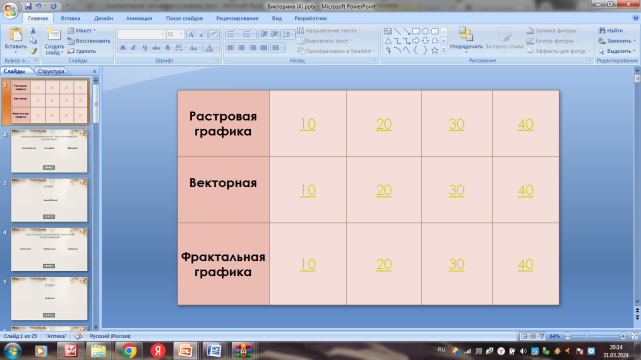
Task: Open the Макет layout dropdown
Action: [x=82, y=30]
